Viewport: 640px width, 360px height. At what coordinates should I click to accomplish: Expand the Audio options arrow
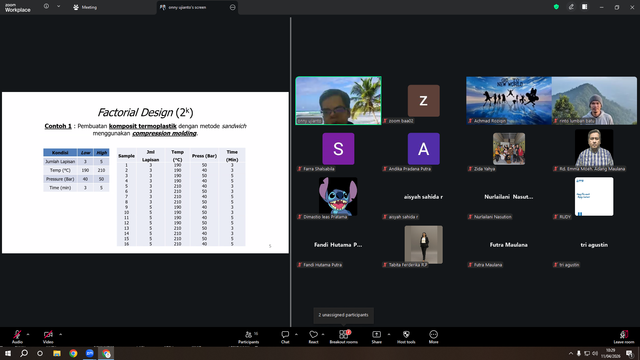click(28, 334)
